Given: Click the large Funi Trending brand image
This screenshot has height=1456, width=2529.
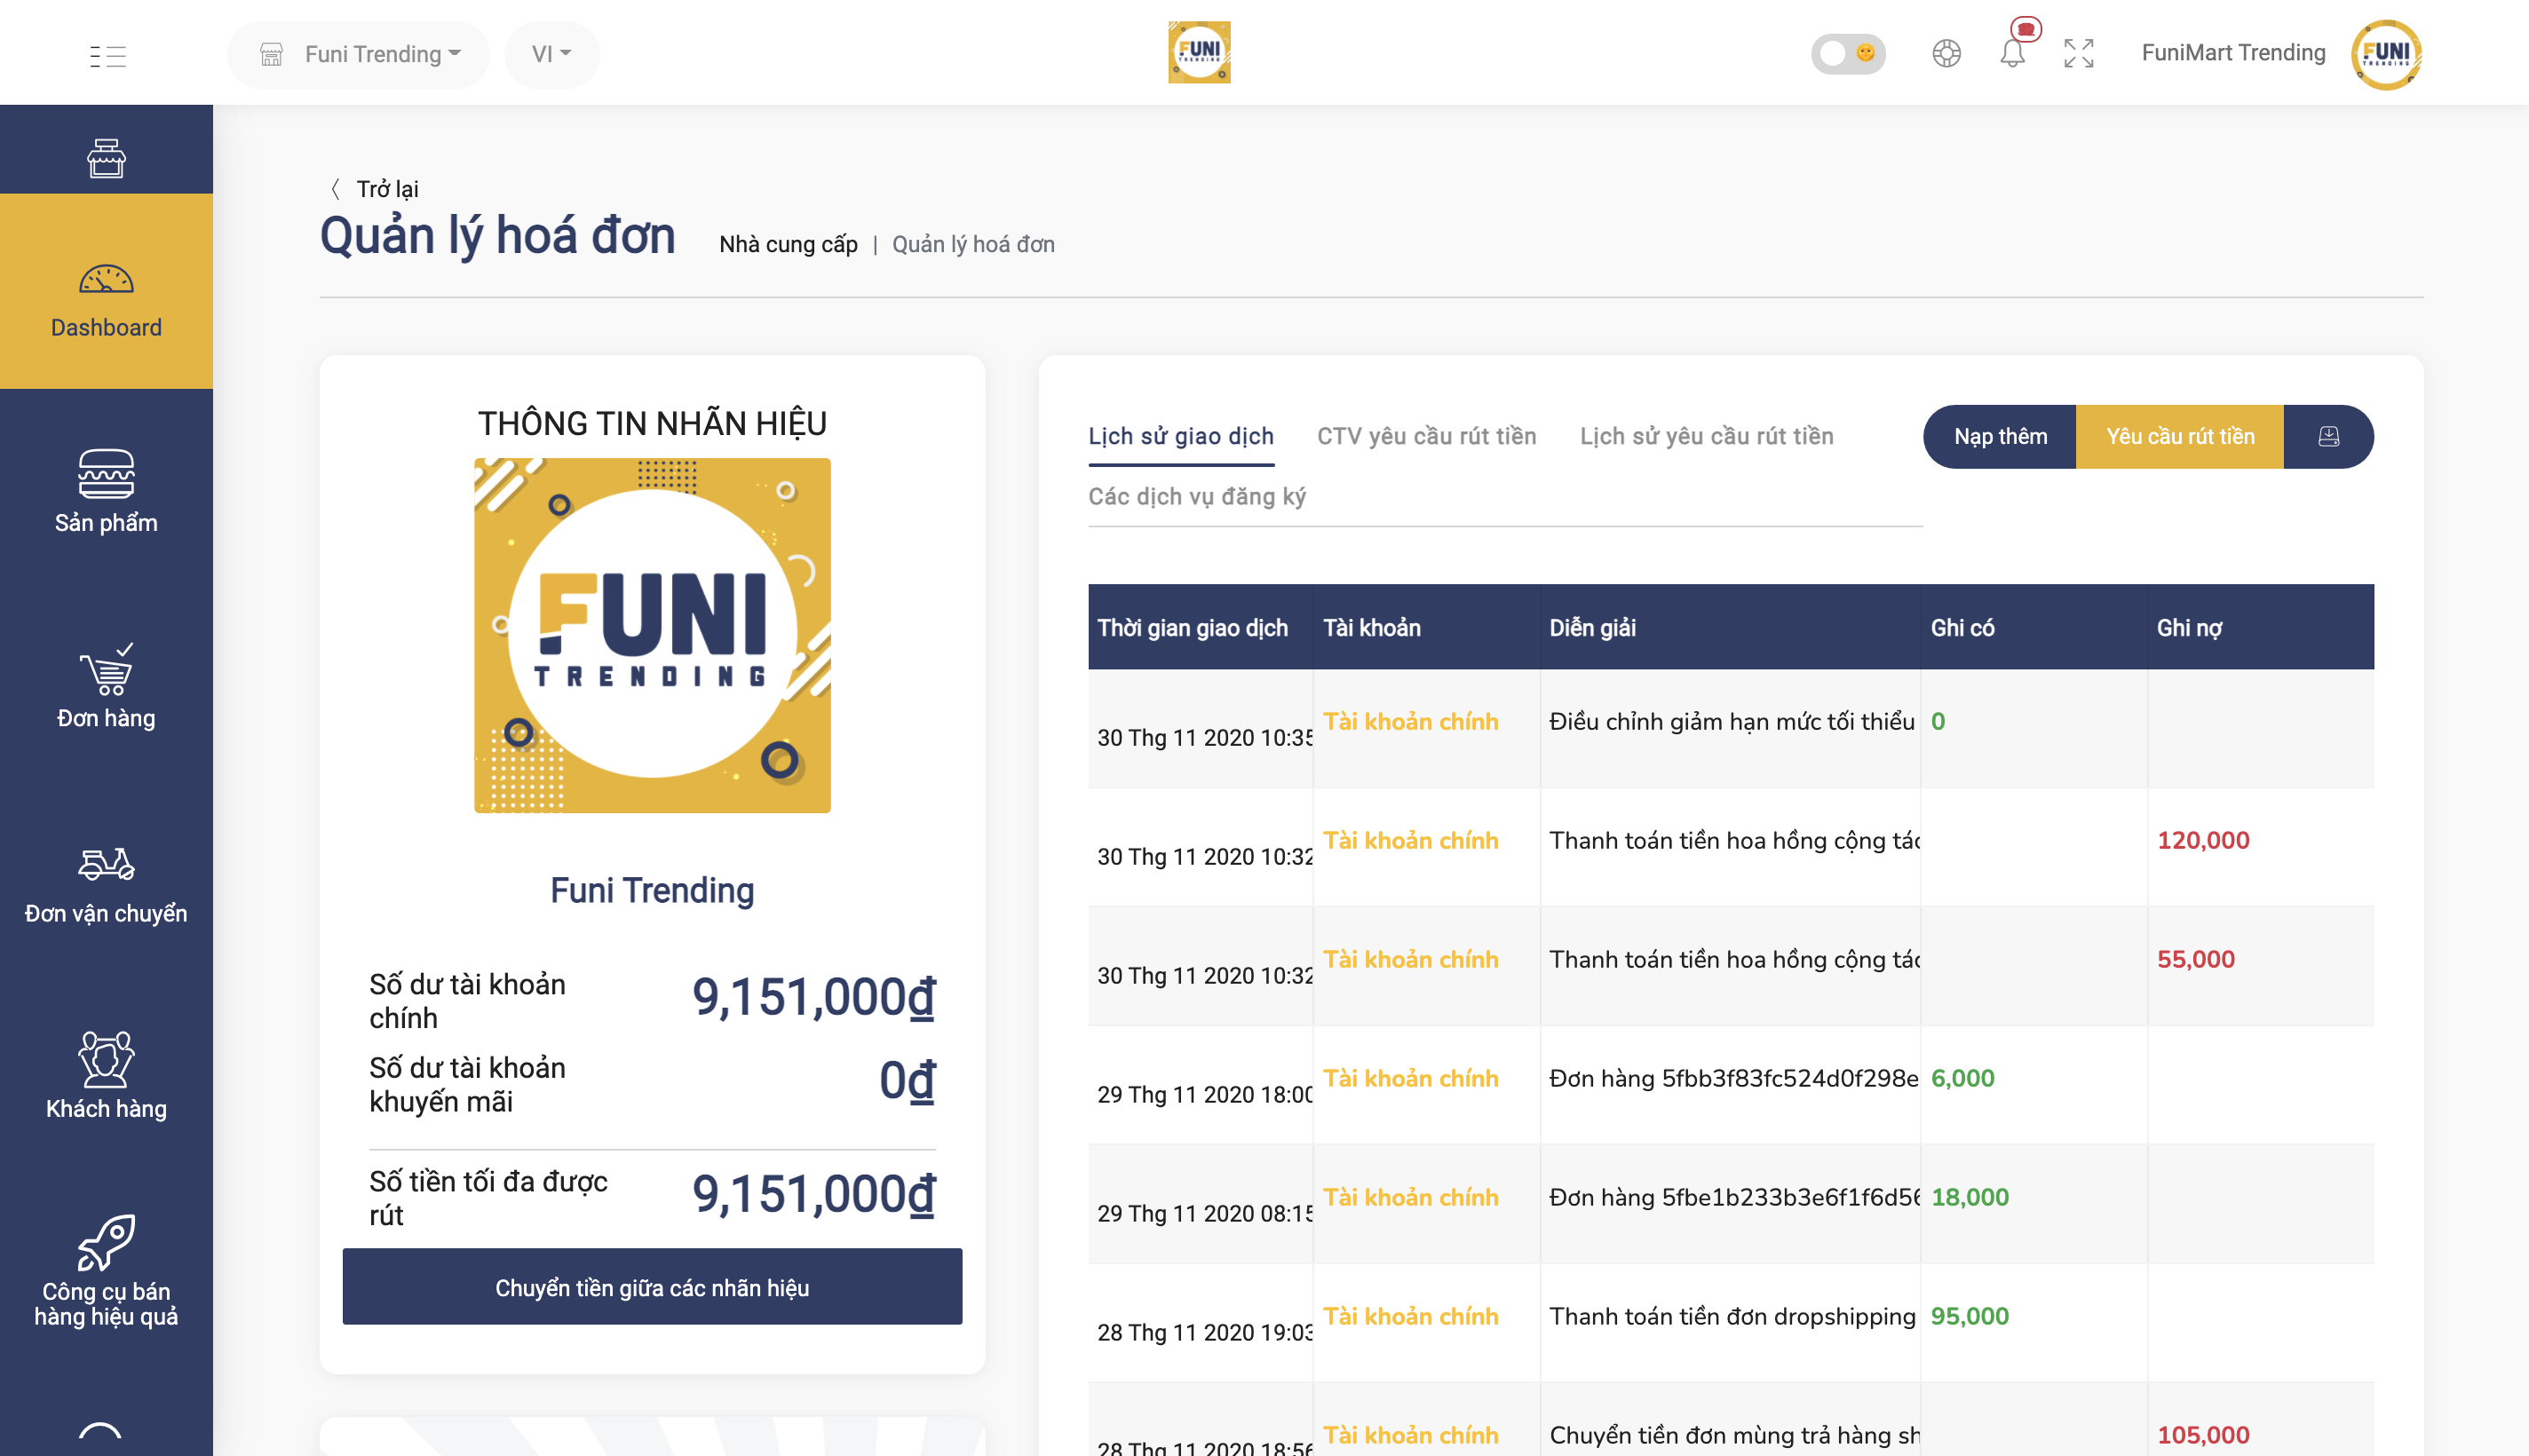Looking at the screenshot, I should click(x=652, y=636).
